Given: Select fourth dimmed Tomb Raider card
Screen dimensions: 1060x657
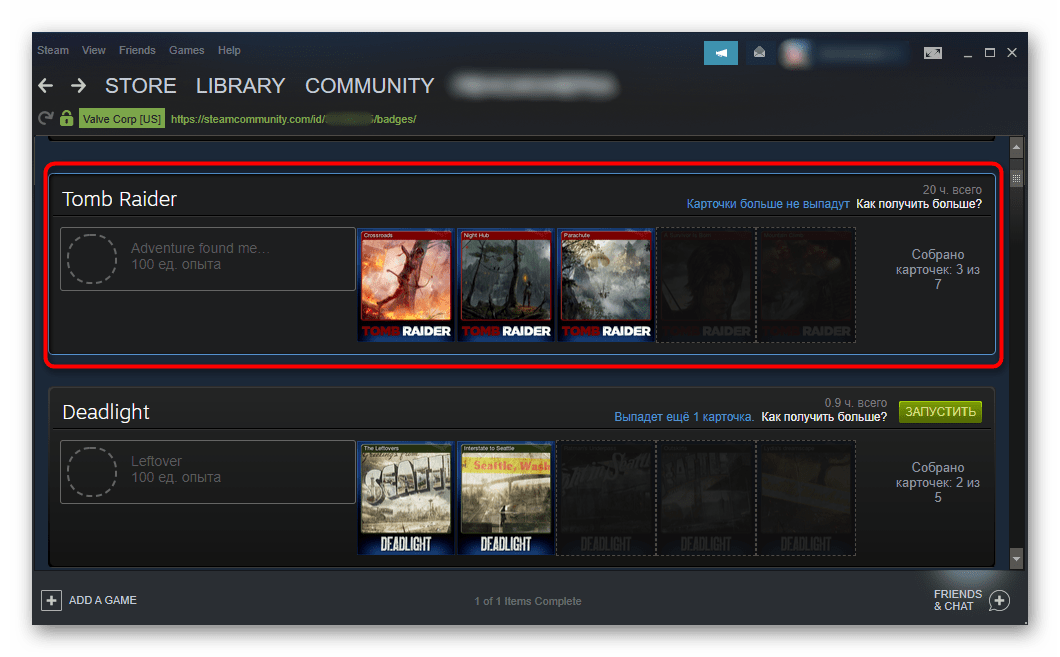Looking at the screenshot, I should pyautogui.click(x=706, y=285).
